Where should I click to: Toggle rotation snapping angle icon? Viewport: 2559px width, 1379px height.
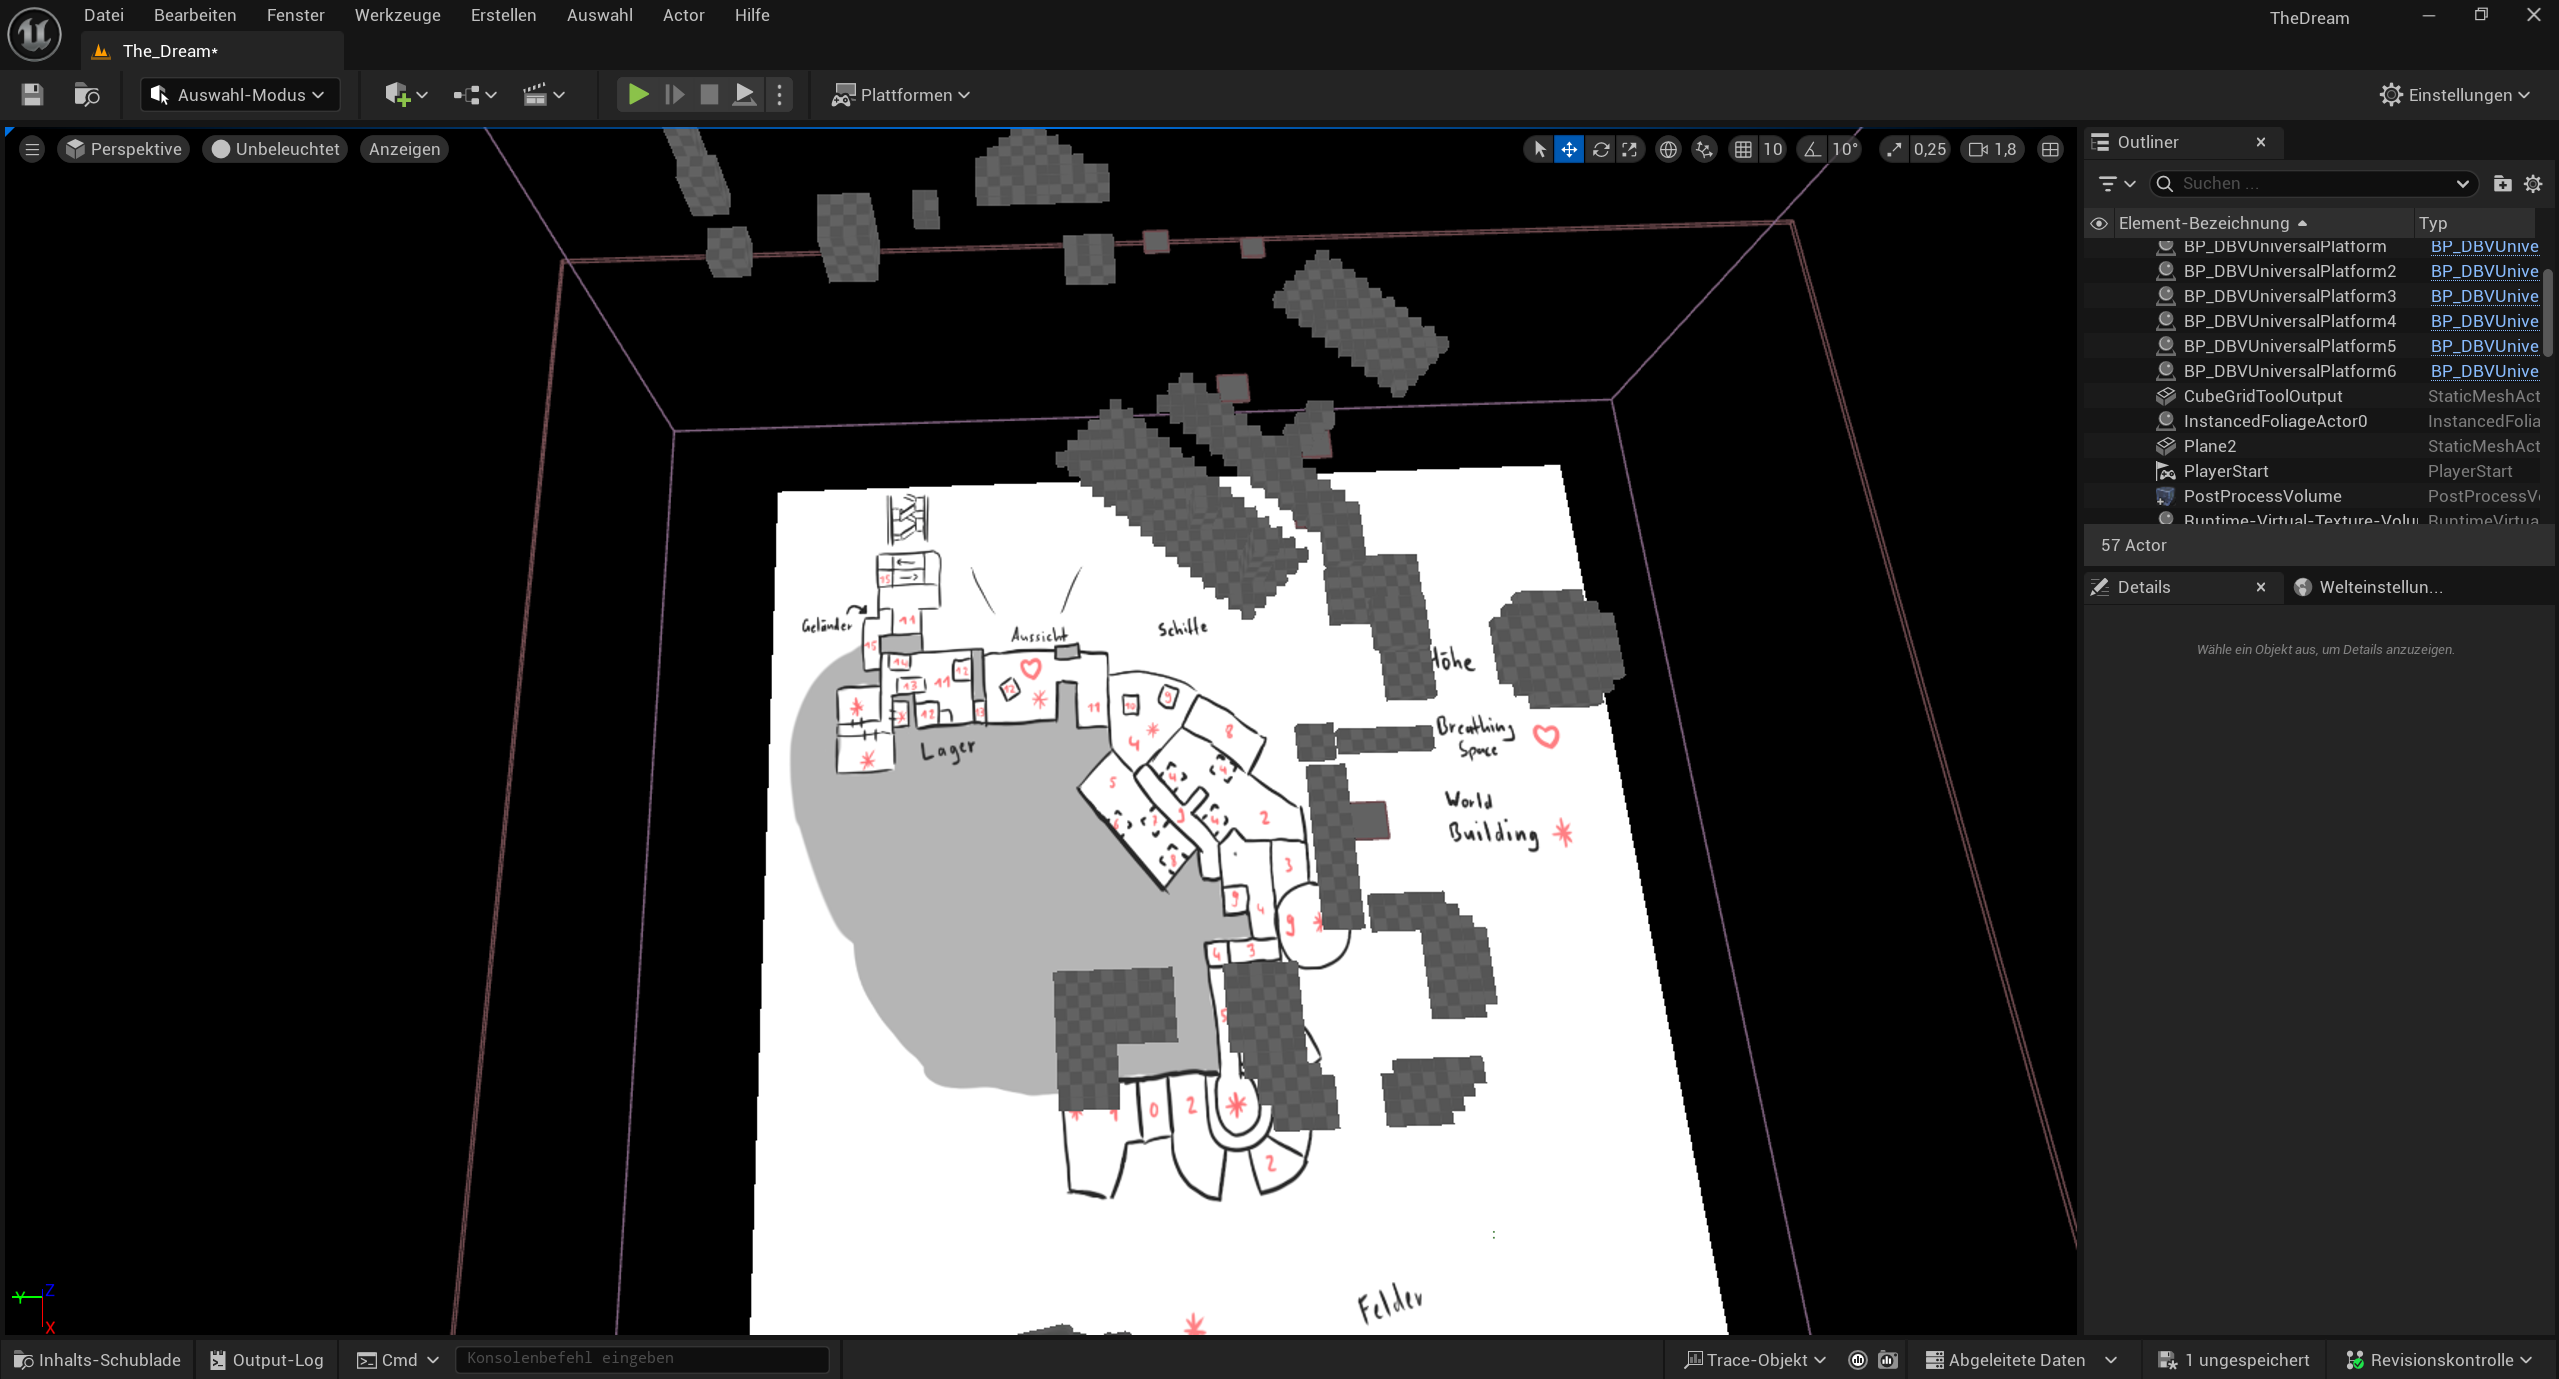(1812, 149)
